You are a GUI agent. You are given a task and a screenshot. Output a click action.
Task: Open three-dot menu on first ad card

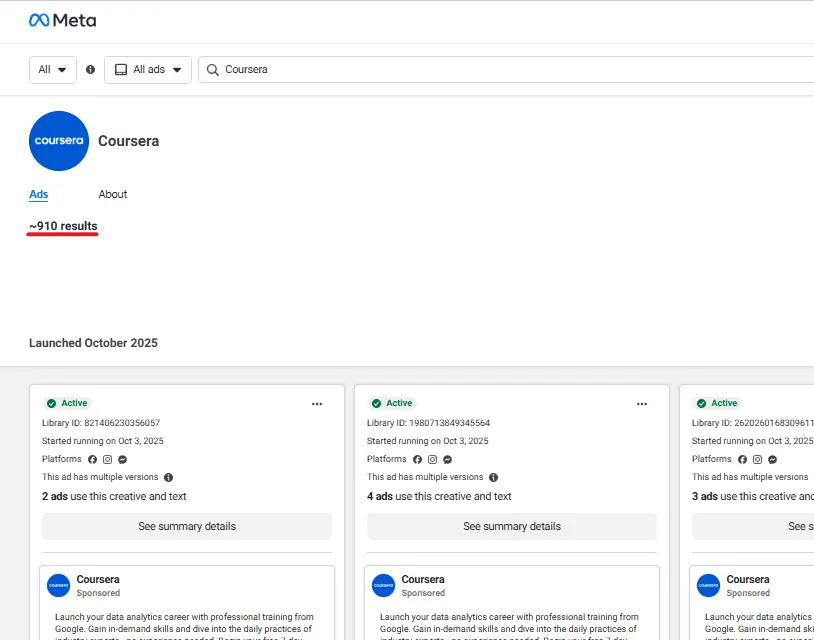(317, 404)
